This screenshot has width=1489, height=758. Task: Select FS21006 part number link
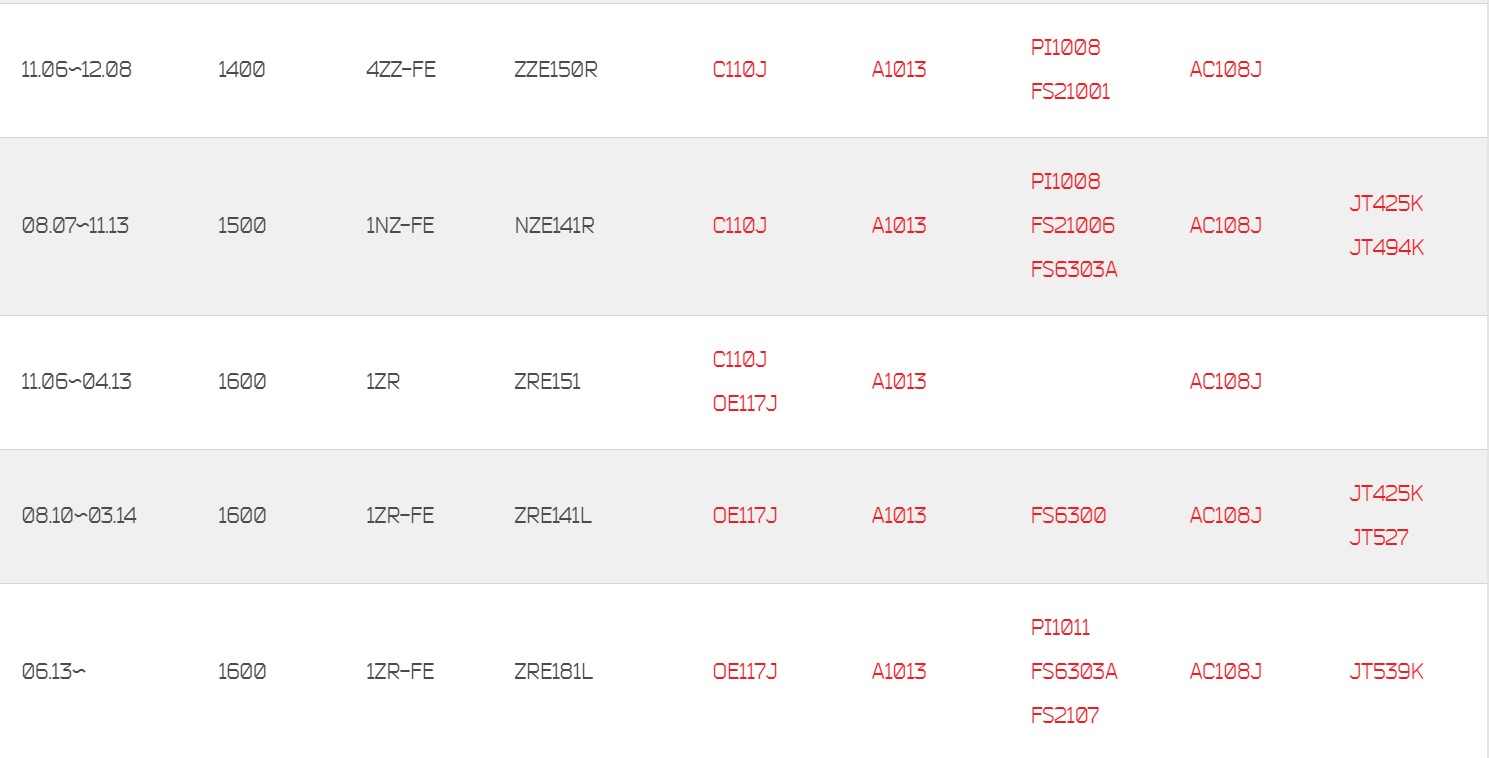pos(1072,226)
